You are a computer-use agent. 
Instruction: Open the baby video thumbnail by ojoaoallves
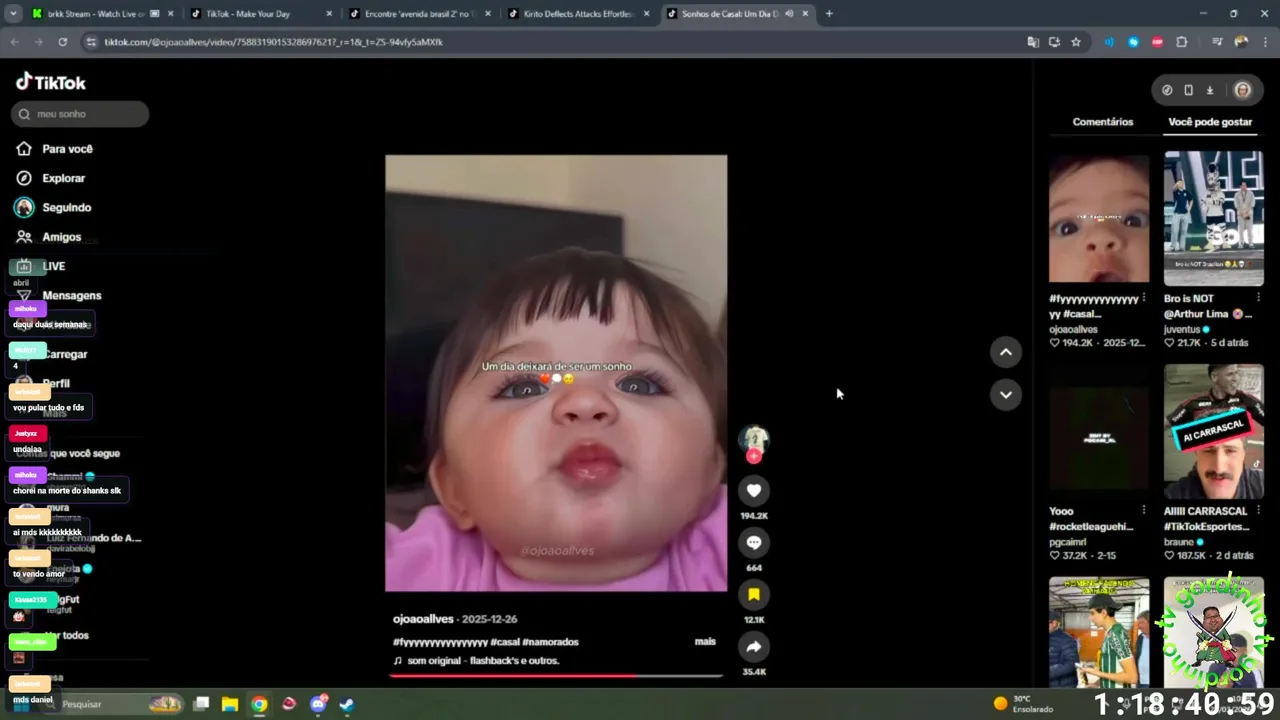(x=1099, y=218)
